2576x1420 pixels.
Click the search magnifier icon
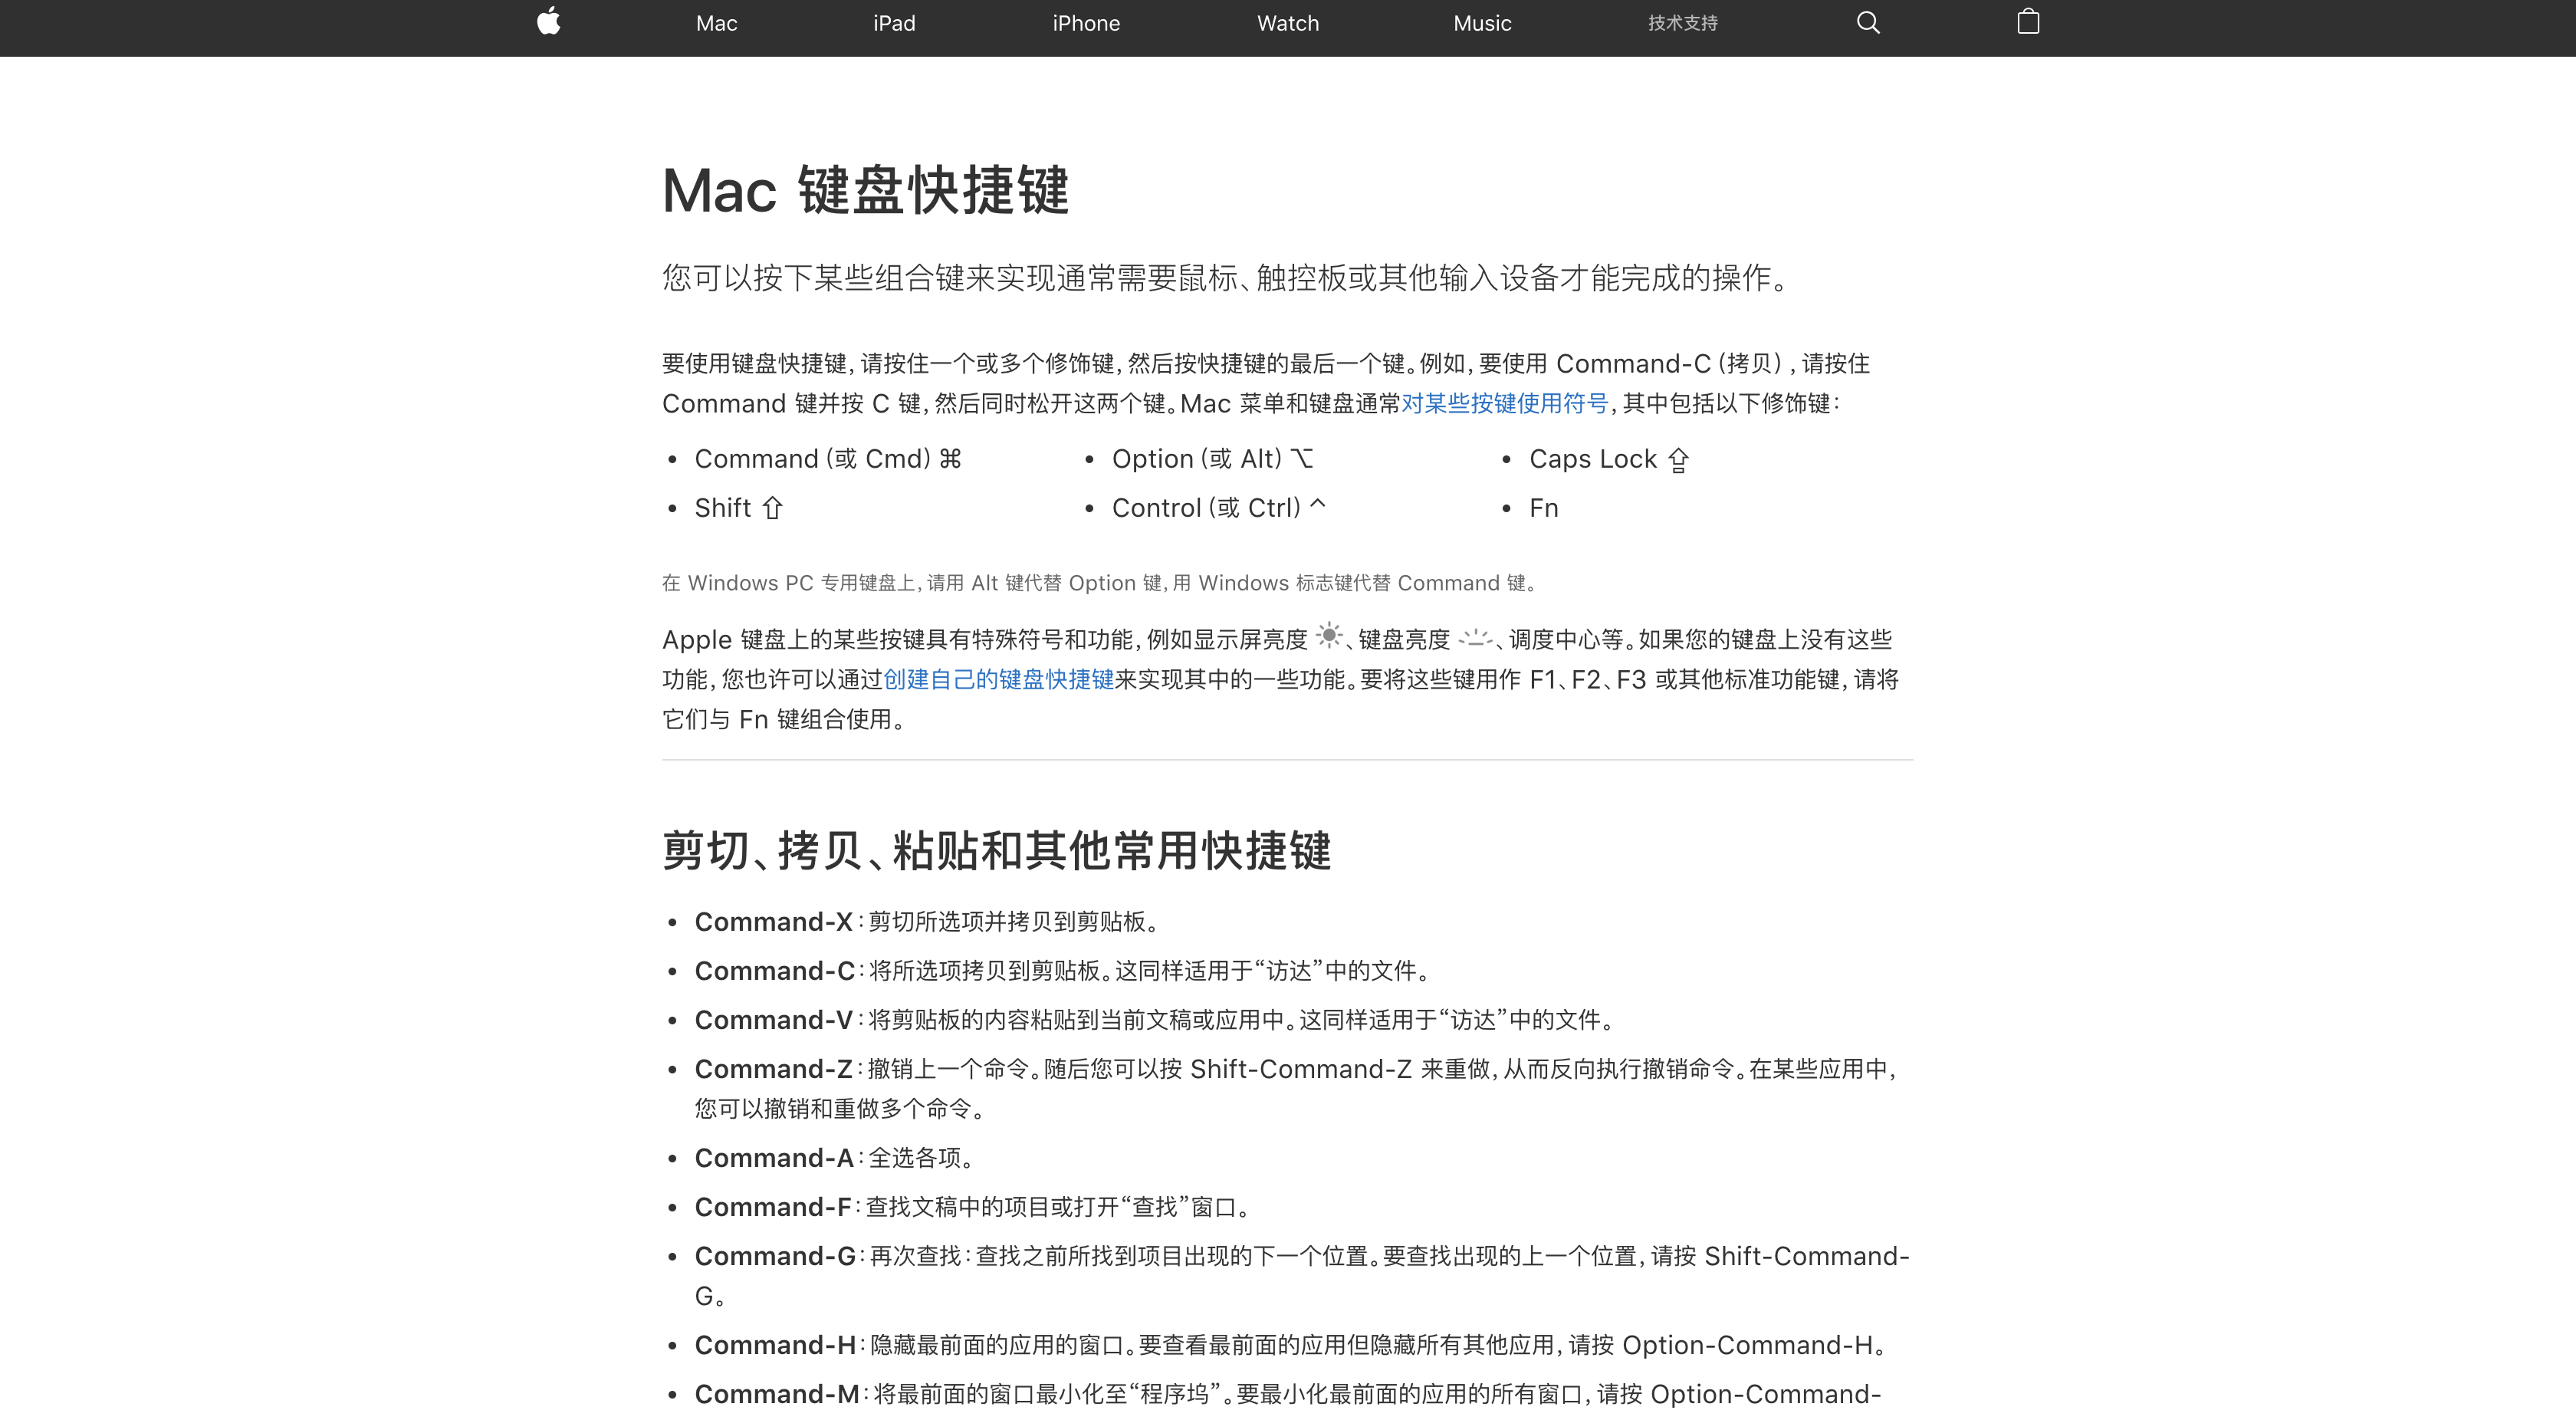(1867, 25)
